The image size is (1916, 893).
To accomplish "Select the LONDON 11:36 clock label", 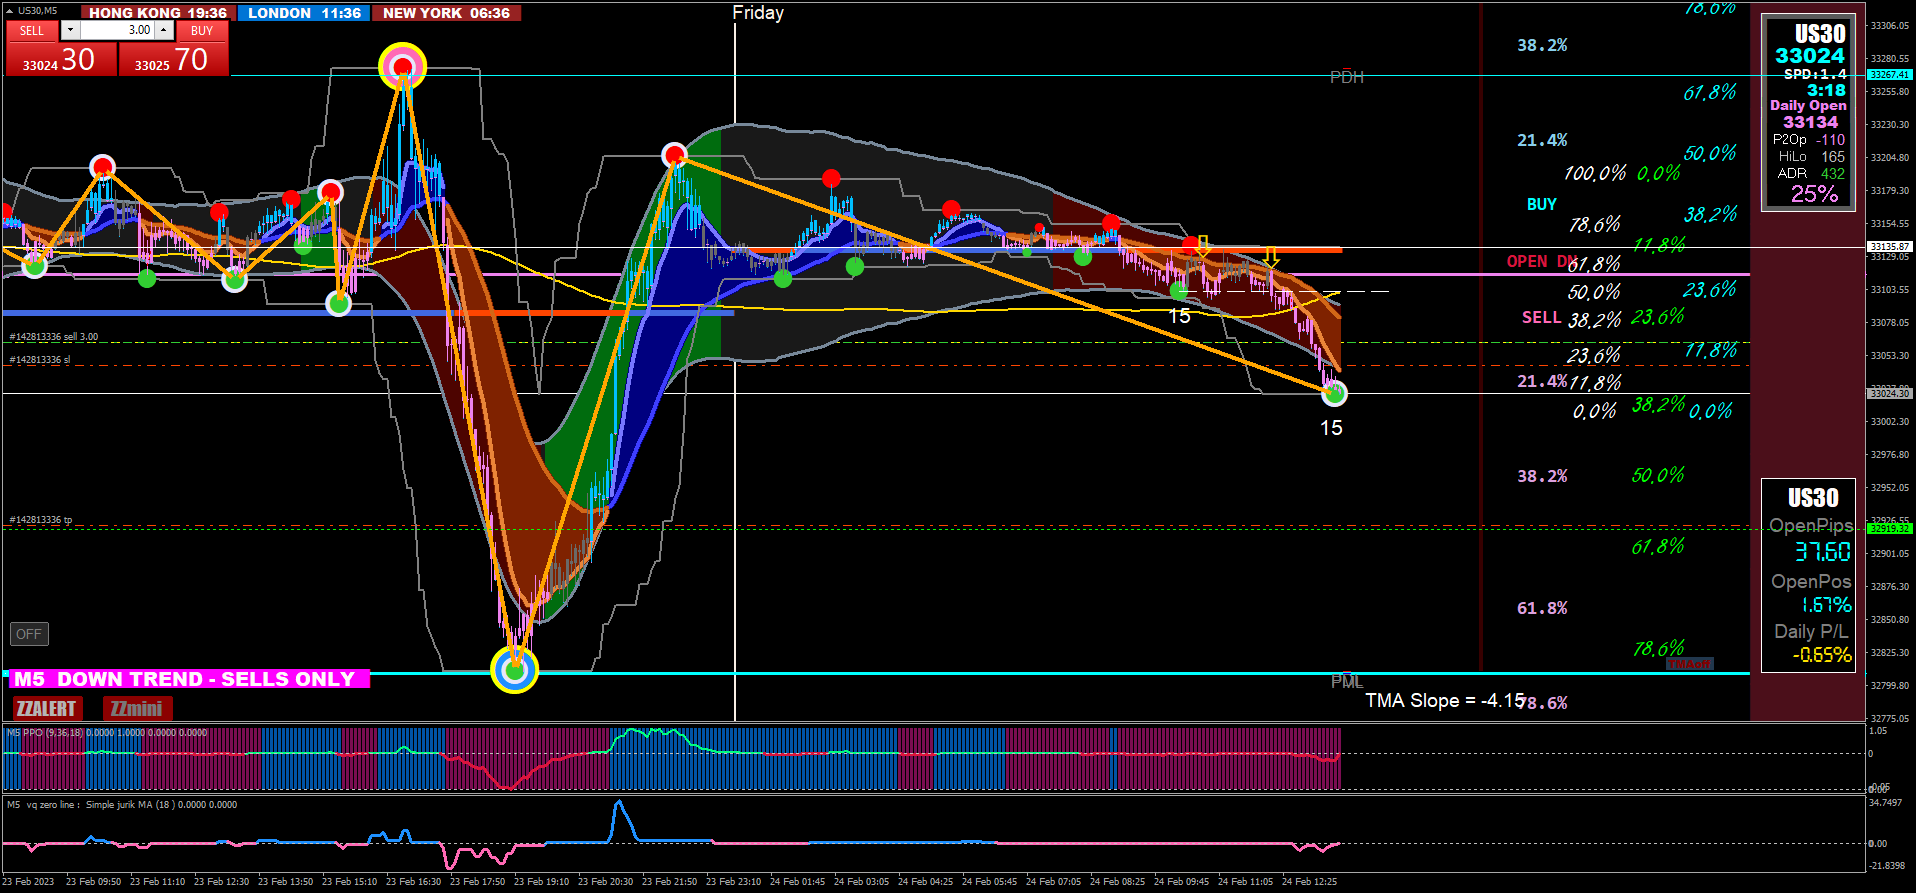I will (304, 13).
